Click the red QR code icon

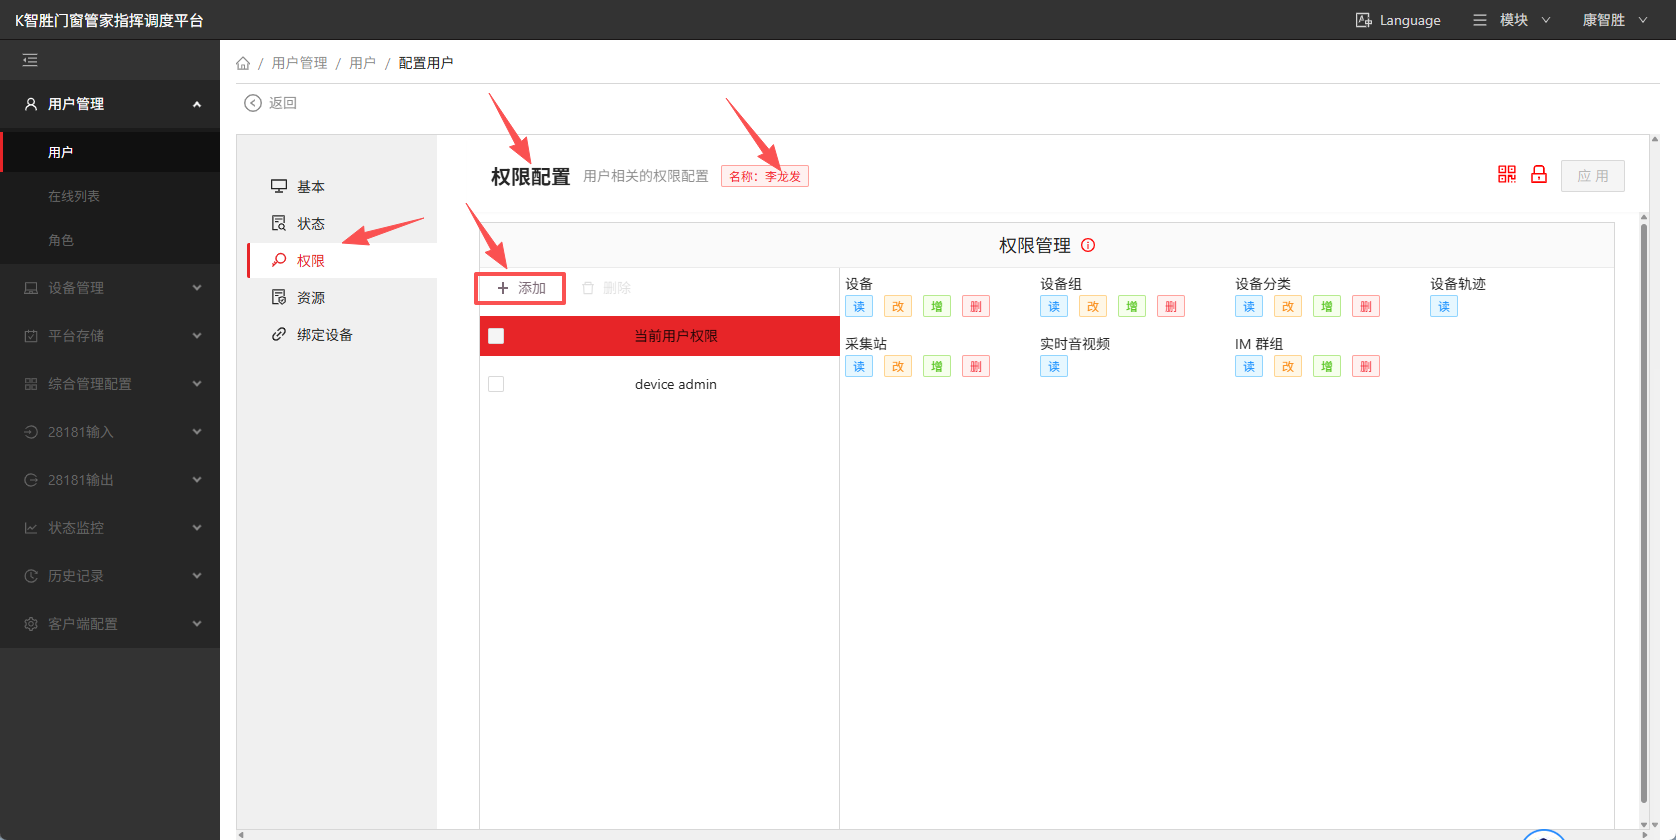pos(1506,175)
